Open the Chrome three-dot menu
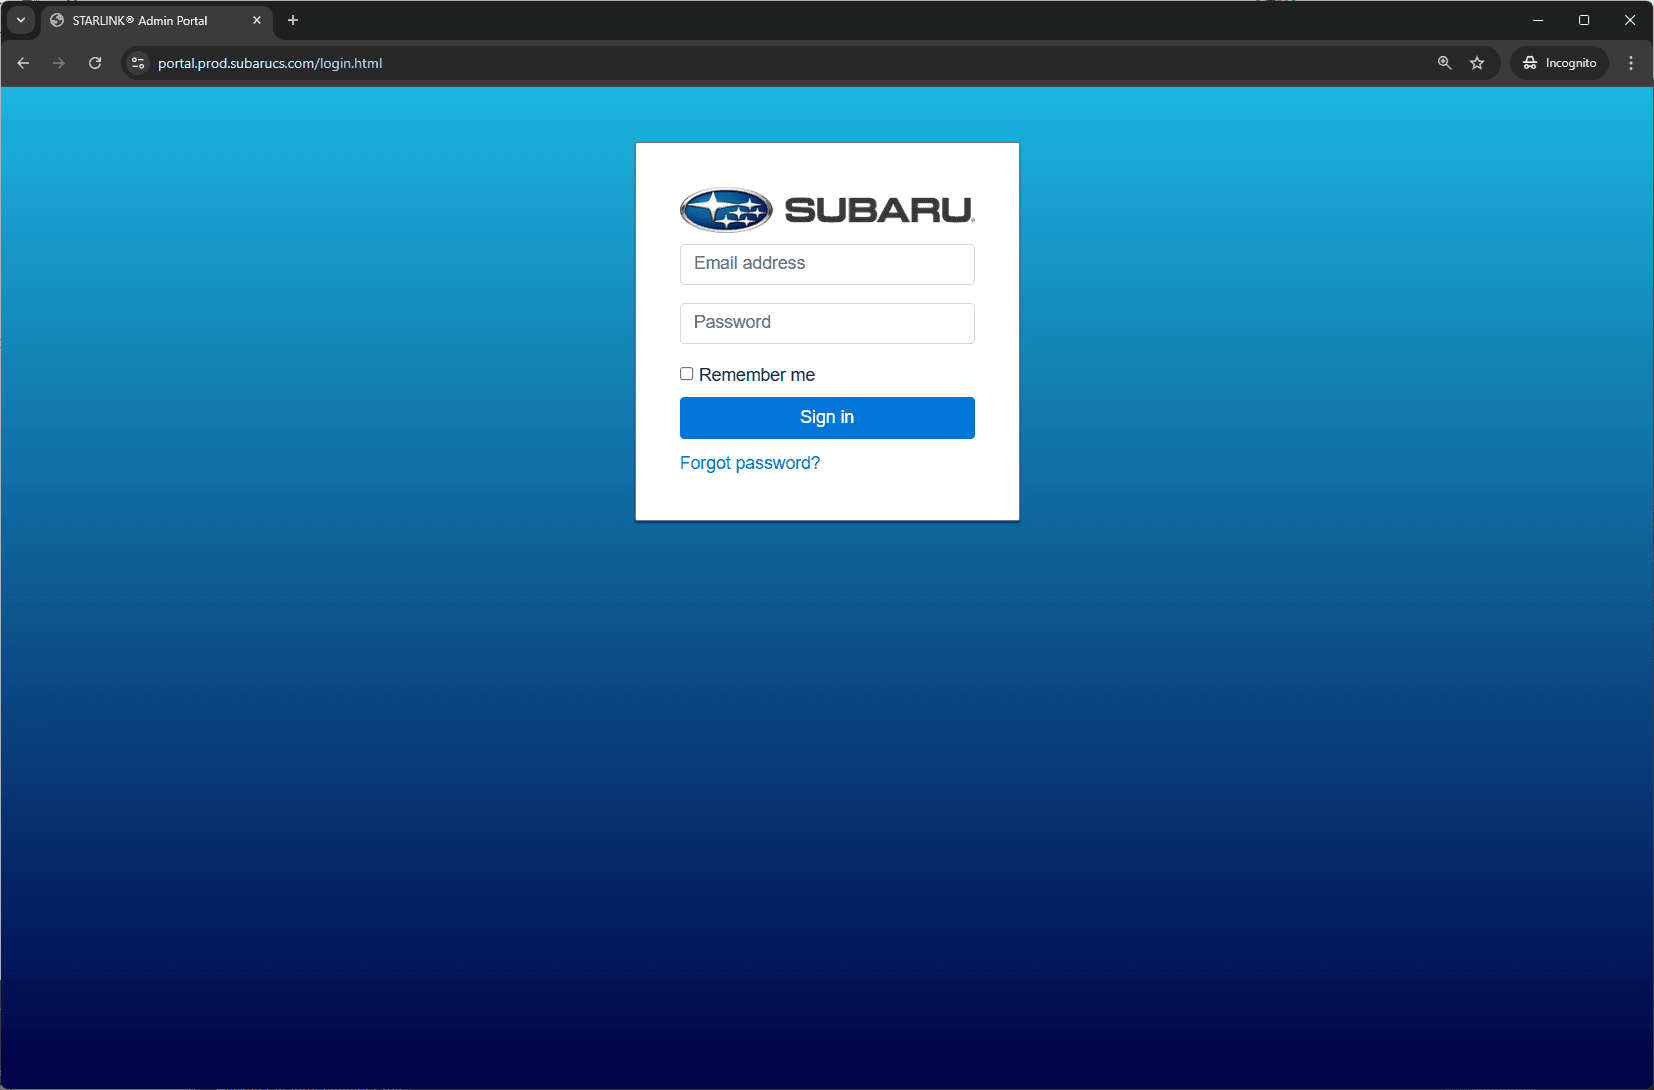This screenshot has width=1654, height=1090. point(1631,63)
